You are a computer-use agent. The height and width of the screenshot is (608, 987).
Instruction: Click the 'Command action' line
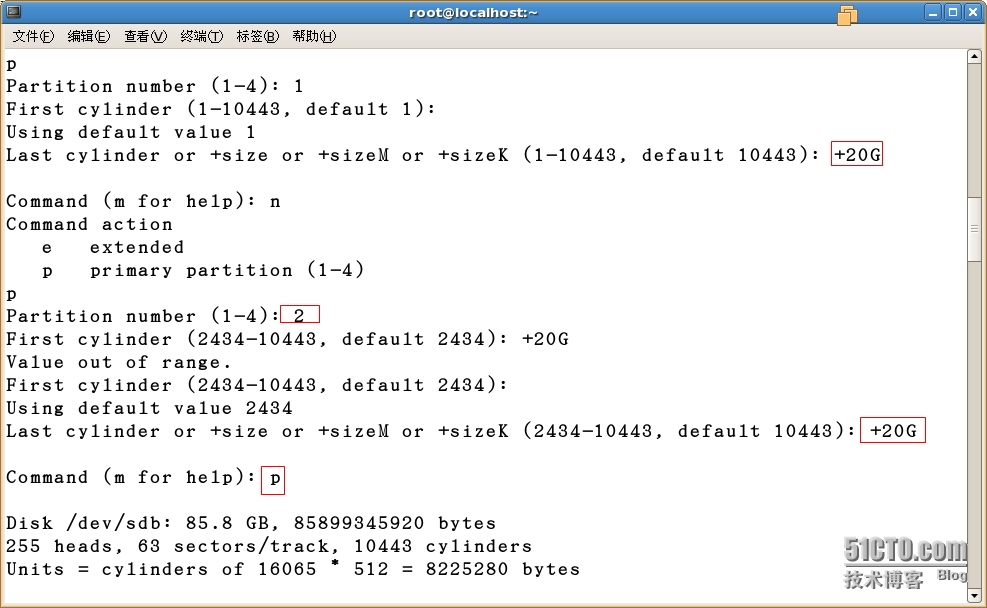[x=89, y=225]
